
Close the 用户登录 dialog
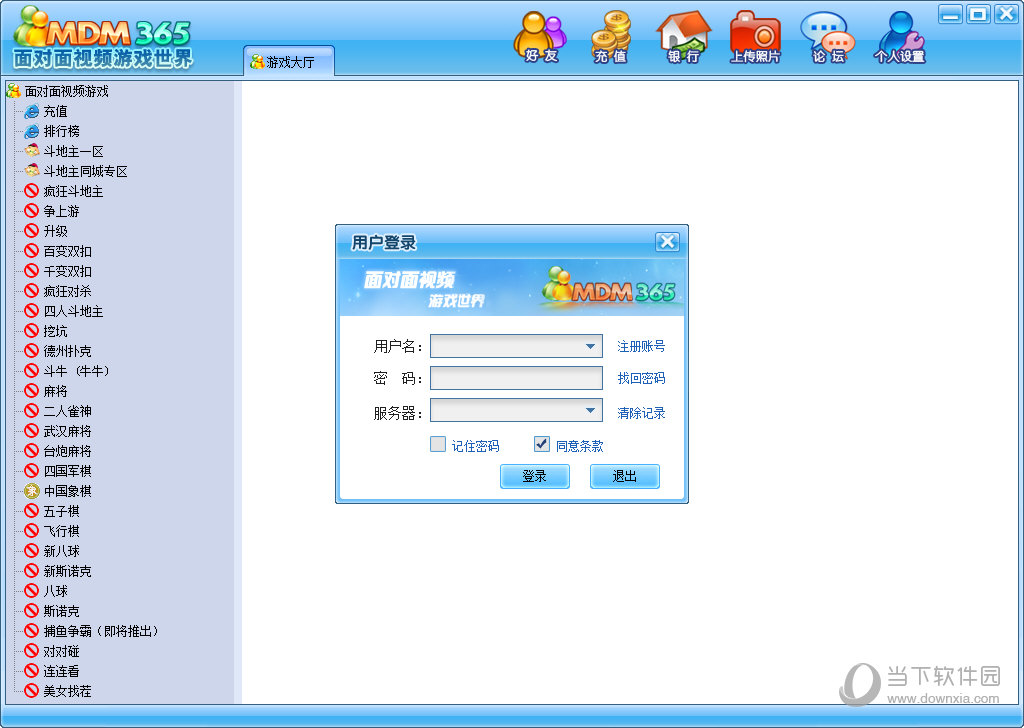pyautogui.click(x=667, y=242)
